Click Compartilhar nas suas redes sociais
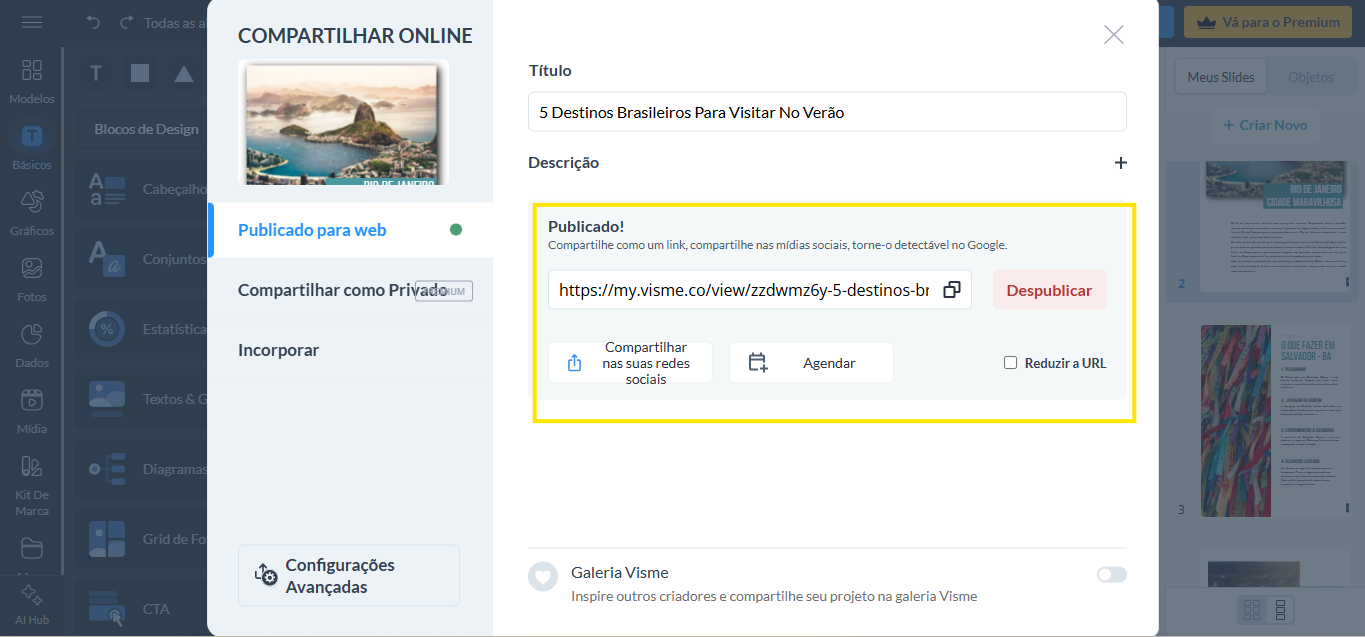1365x637 pixels. (630, 363)
